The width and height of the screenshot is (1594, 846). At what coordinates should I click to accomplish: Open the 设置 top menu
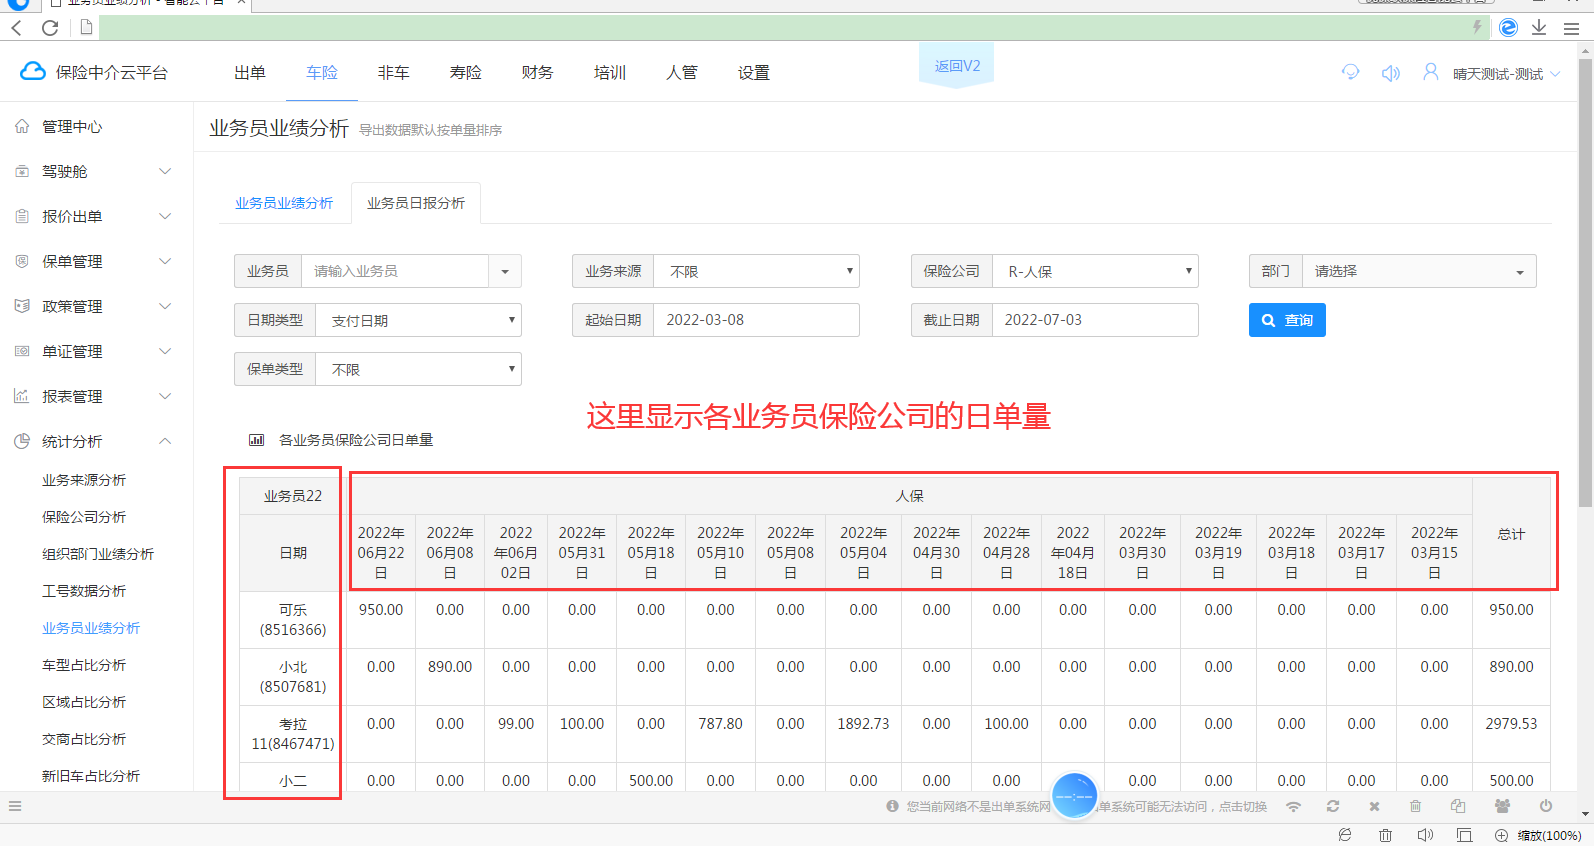coord(754,73)
